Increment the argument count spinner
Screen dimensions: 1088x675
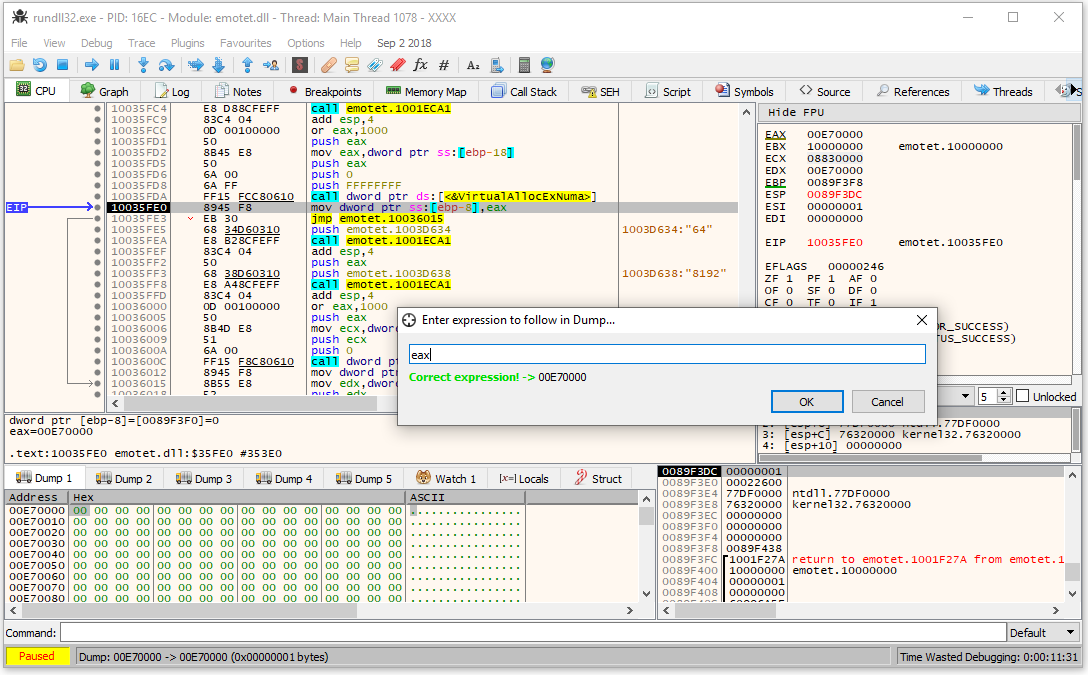pyautogui.click(x=1004, y=393)
